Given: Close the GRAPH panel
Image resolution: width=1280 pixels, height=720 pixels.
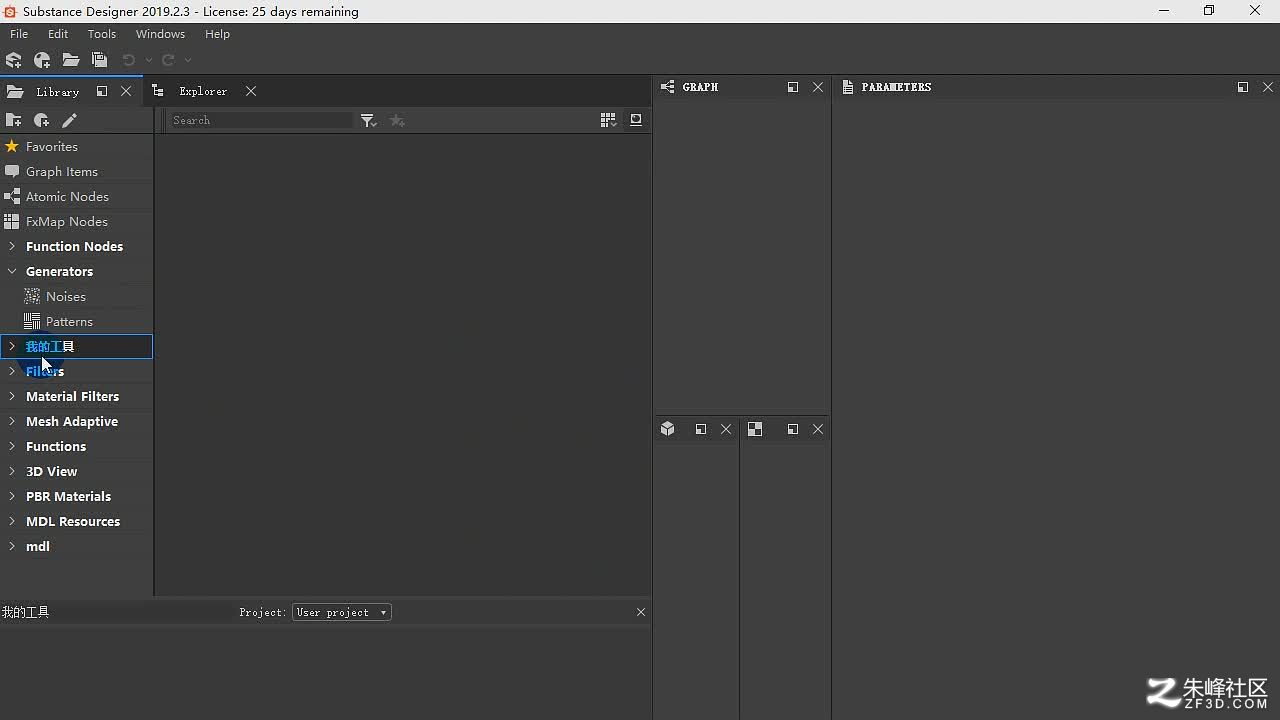Looking at the screenshot, I should [818, 87].
